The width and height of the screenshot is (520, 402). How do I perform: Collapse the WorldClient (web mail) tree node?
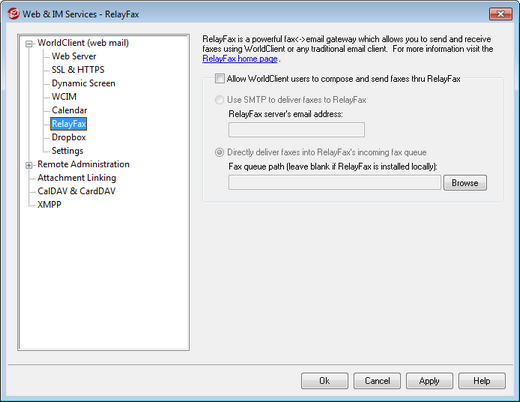tap(29, 44)
